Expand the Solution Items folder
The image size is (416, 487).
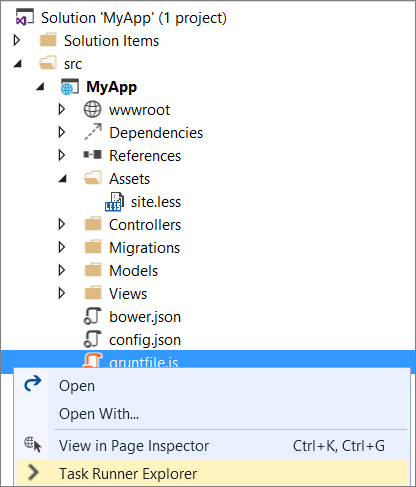click(x=17, y=40)
